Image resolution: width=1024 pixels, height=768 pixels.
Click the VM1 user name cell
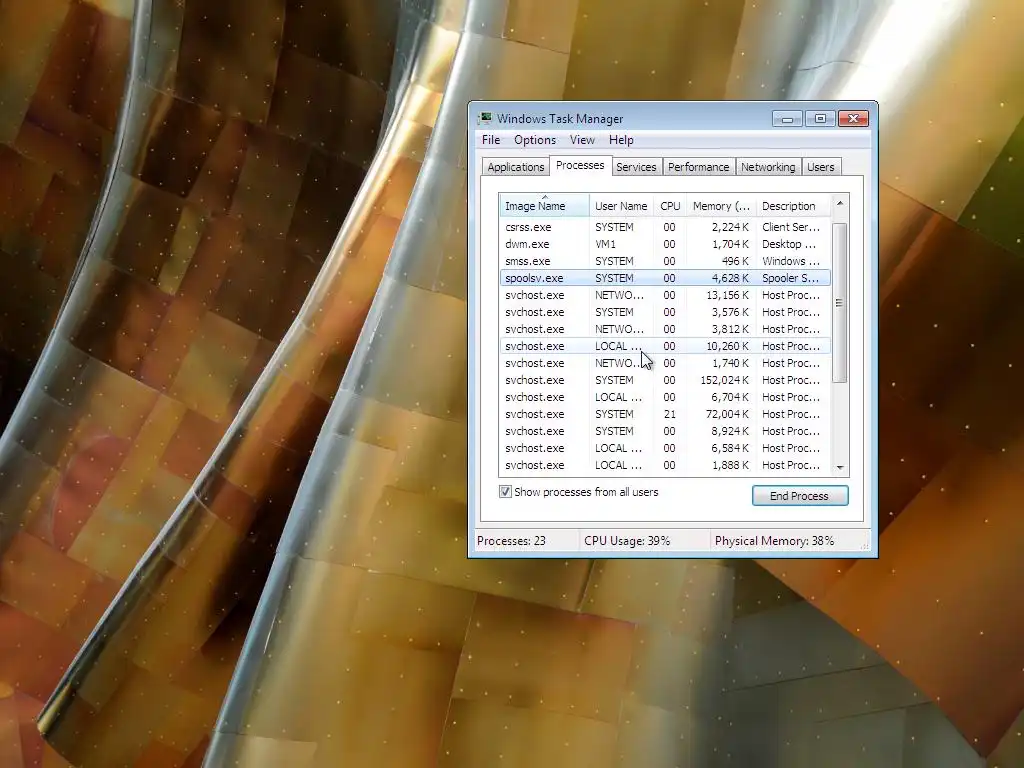pyautogui.click(x=605, y=244)
